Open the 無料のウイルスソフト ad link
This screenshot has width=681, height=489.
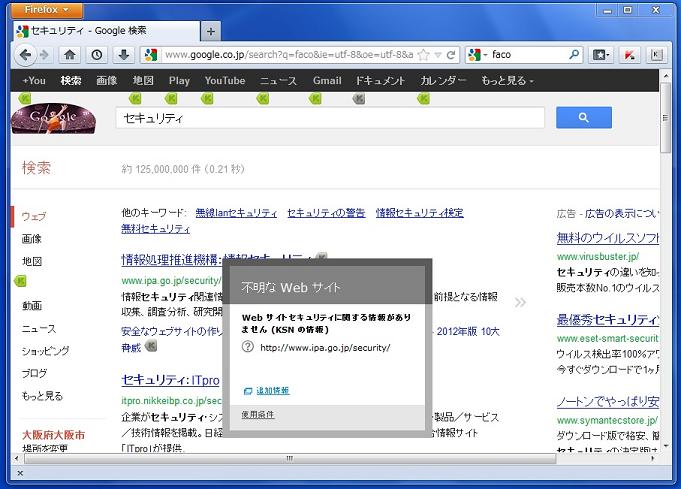(x=608, y=238)
